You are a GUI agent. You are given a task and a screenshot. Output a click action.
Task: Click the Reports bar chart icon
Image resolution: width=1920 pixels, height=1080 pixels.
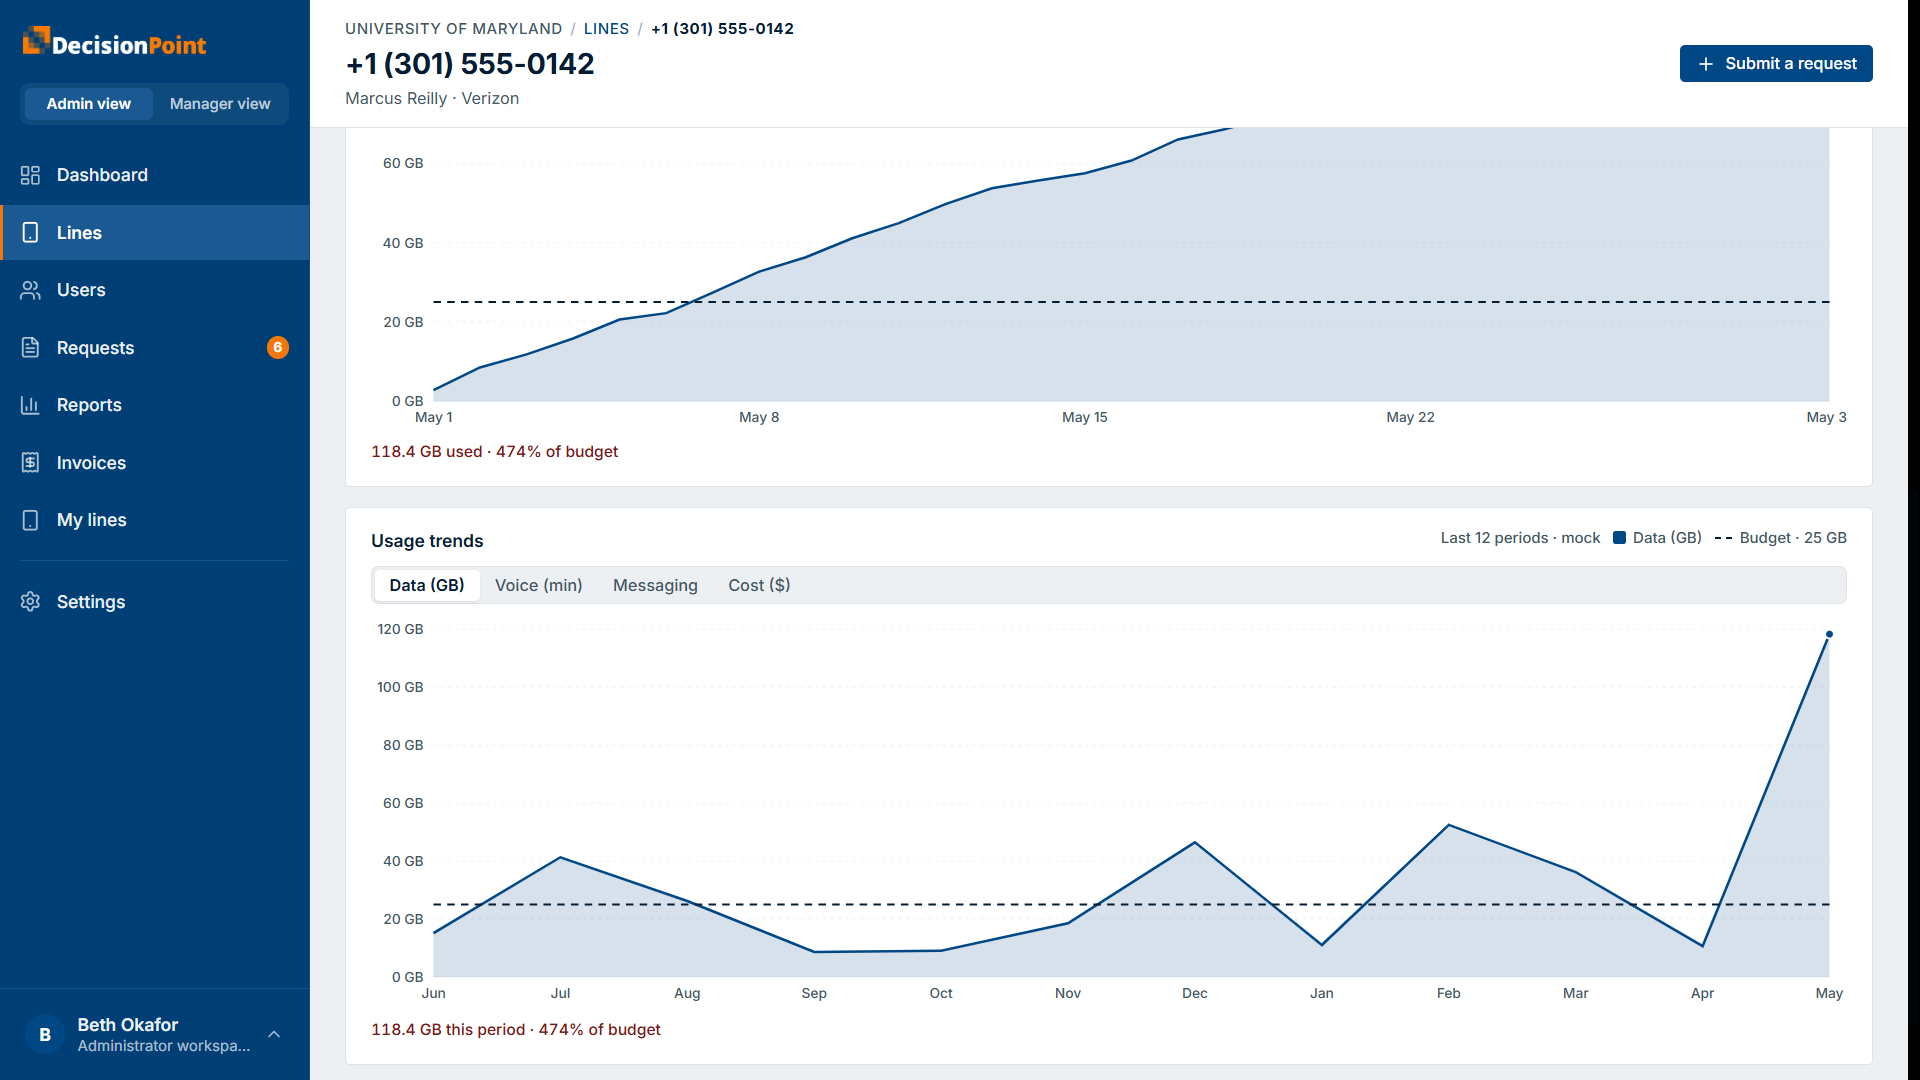click(x=30, y=405)
